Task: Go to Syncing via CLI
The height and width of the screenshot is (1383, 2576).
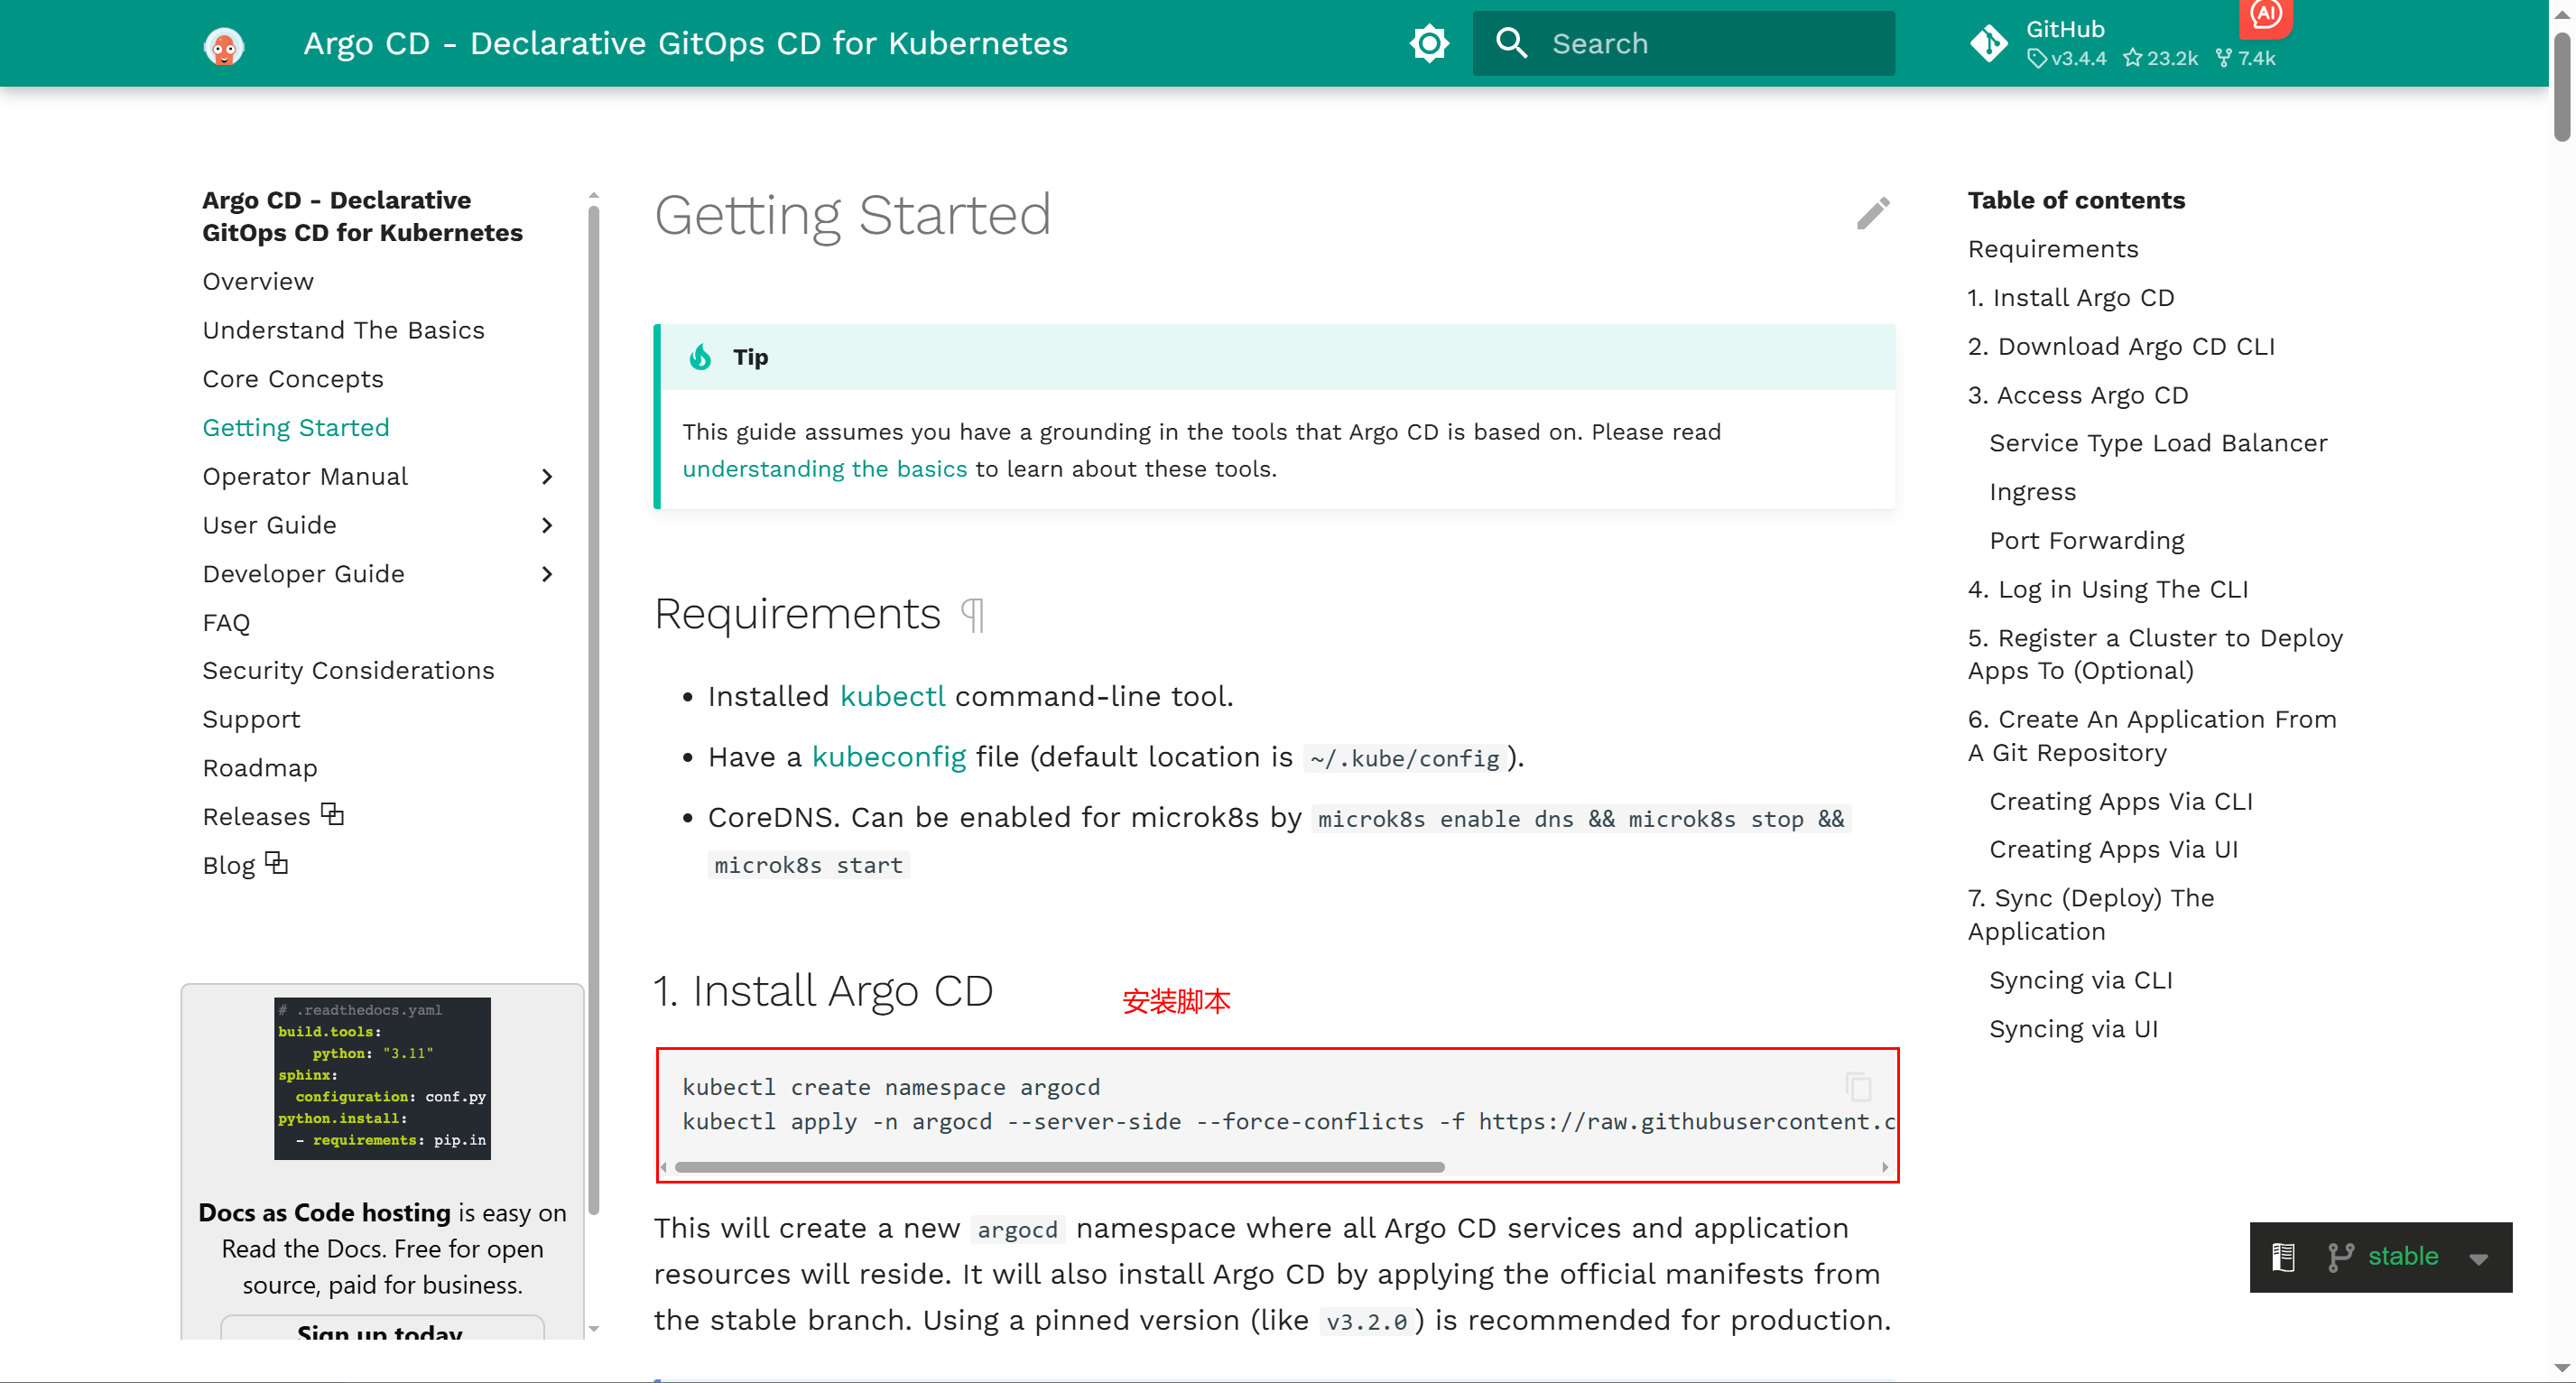Action: click(2080, 981)
